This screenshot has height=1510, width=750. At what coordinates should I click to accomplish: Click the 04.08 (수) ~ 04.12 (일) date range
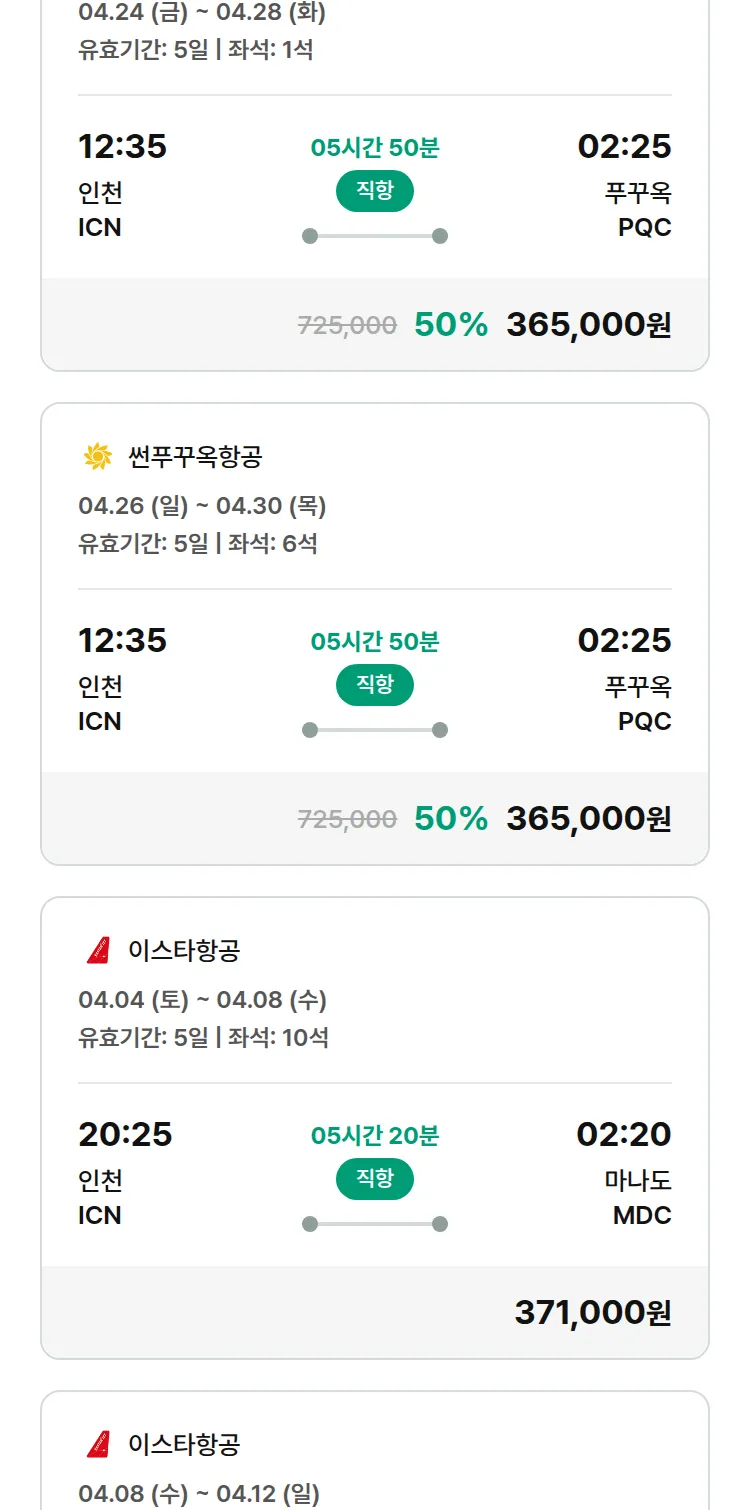(x=199, y=1494)
